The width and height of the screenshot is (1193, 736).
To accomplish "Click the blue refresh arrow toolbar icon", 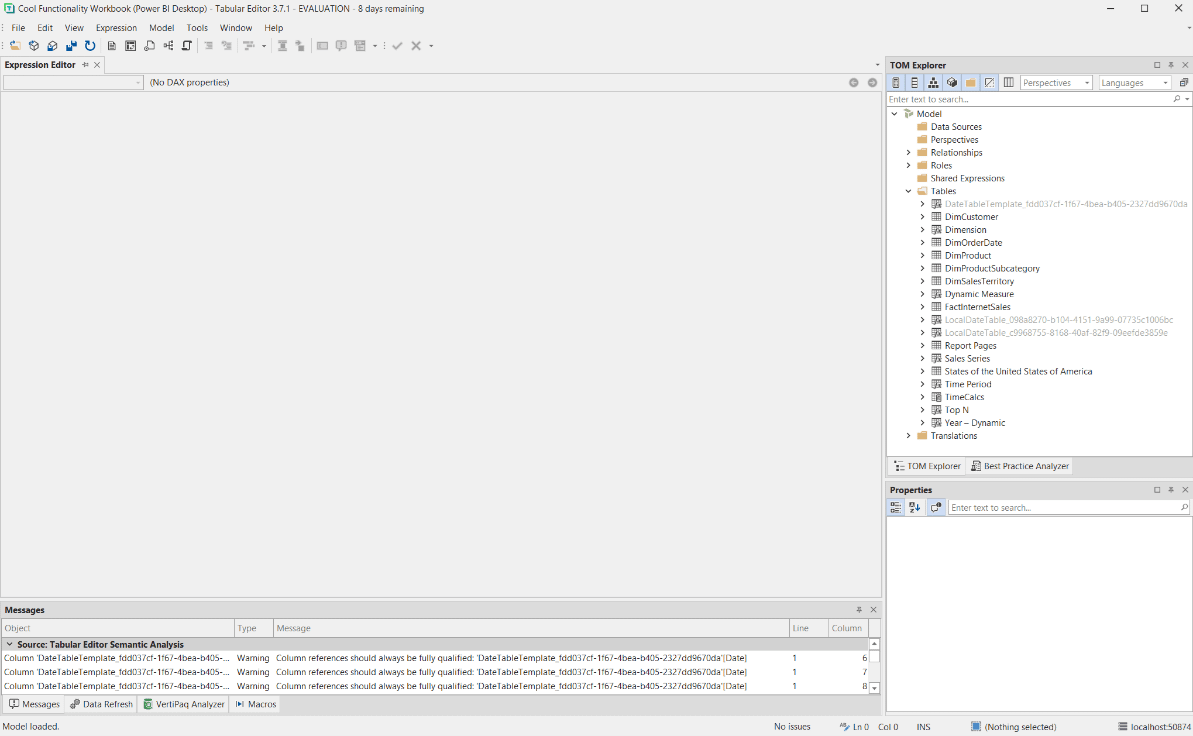I will click(90, 46).
